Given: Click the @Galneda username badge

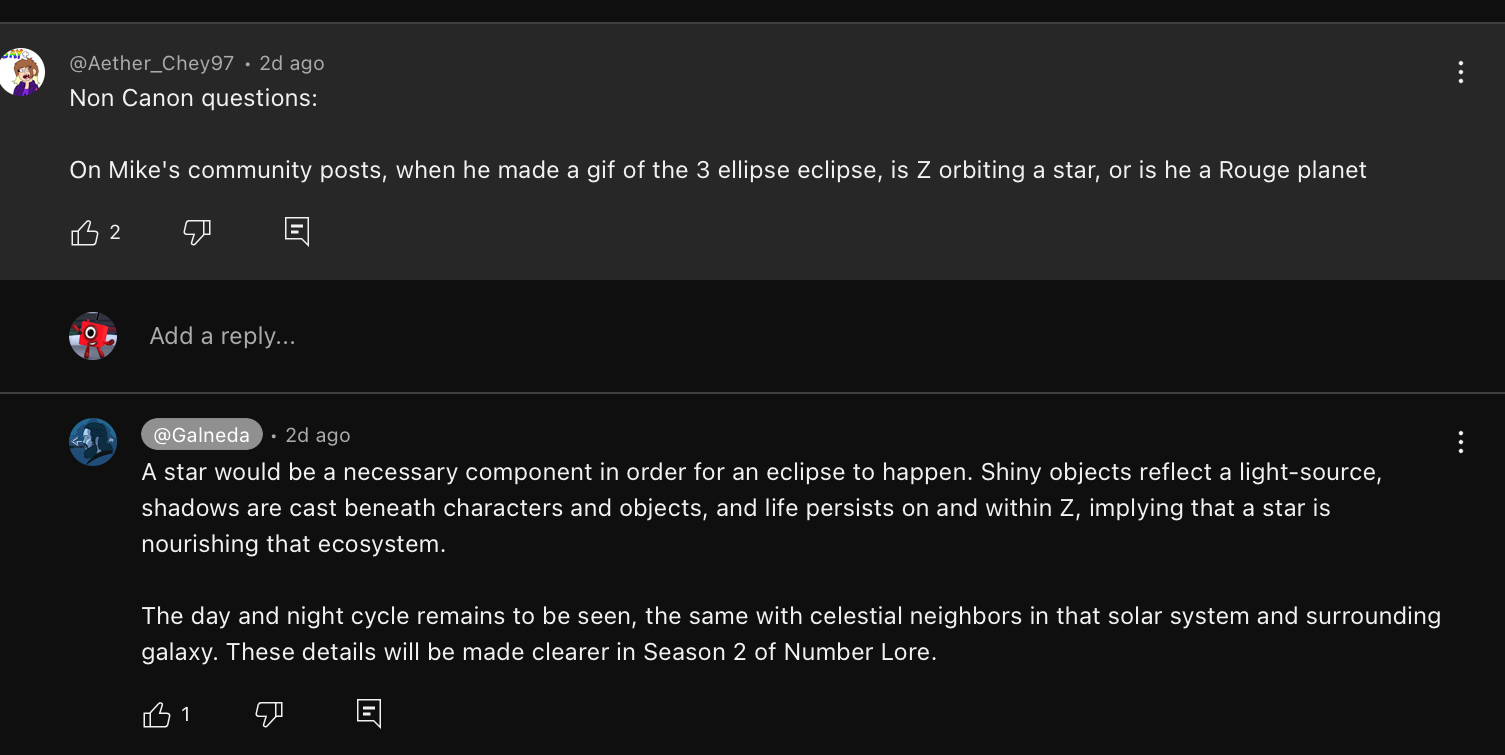Looking at the screenshot, I should (202, 435).
